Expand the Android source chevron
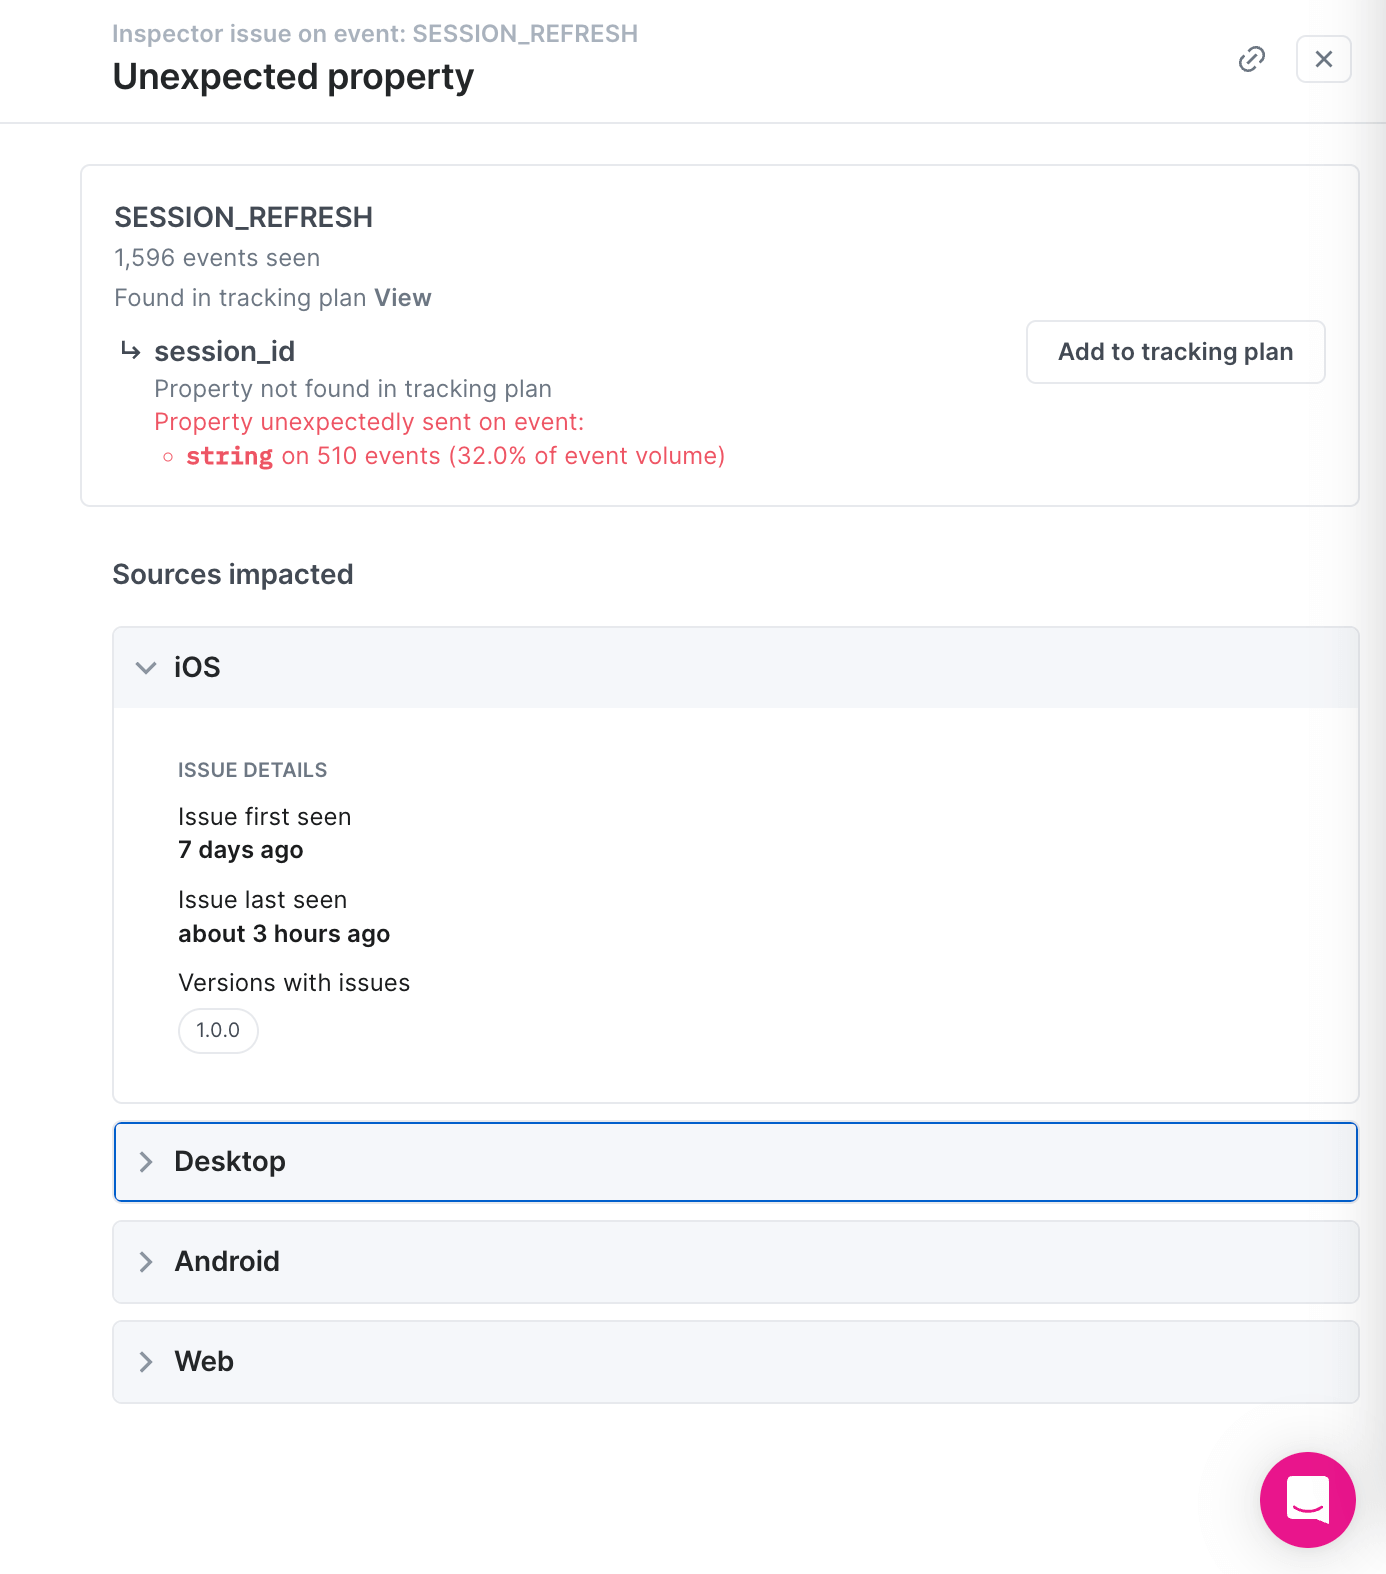1386x1574 pixels. 146,1262
